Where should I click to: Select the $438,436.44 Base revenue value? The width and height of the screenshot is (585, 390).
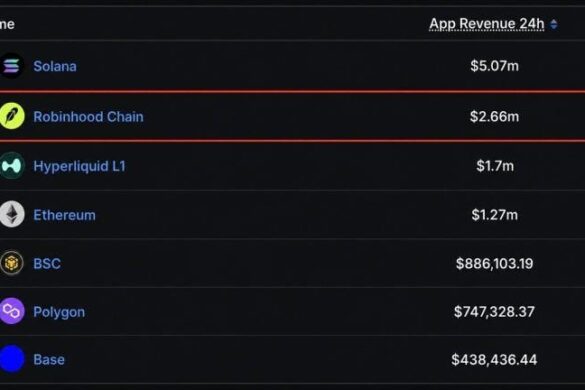coord(494,360)
